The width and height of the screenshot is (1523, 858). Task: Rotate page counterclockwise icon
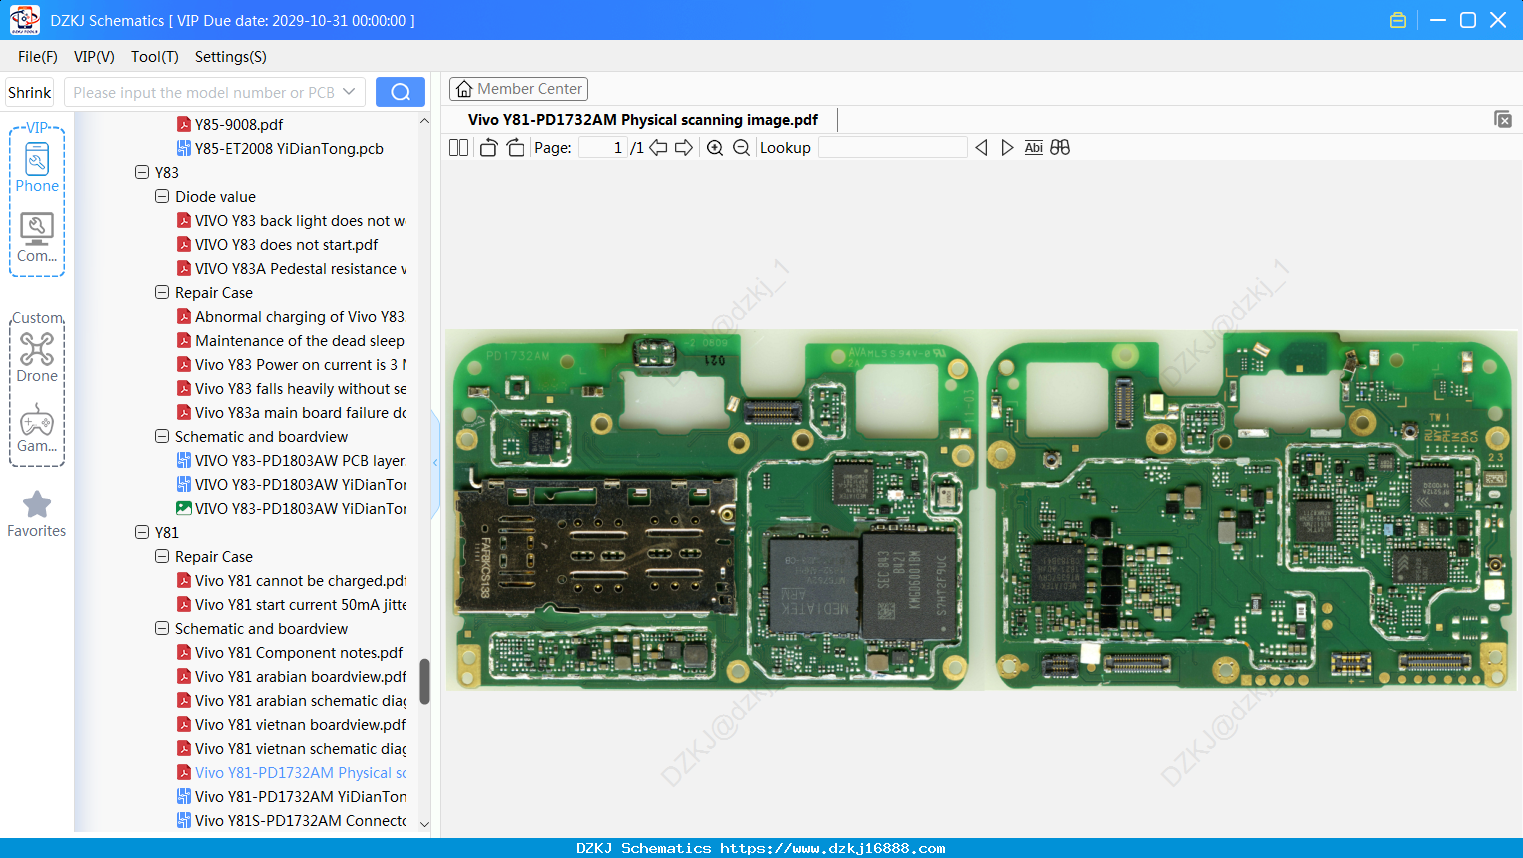[x=488, y=148]
